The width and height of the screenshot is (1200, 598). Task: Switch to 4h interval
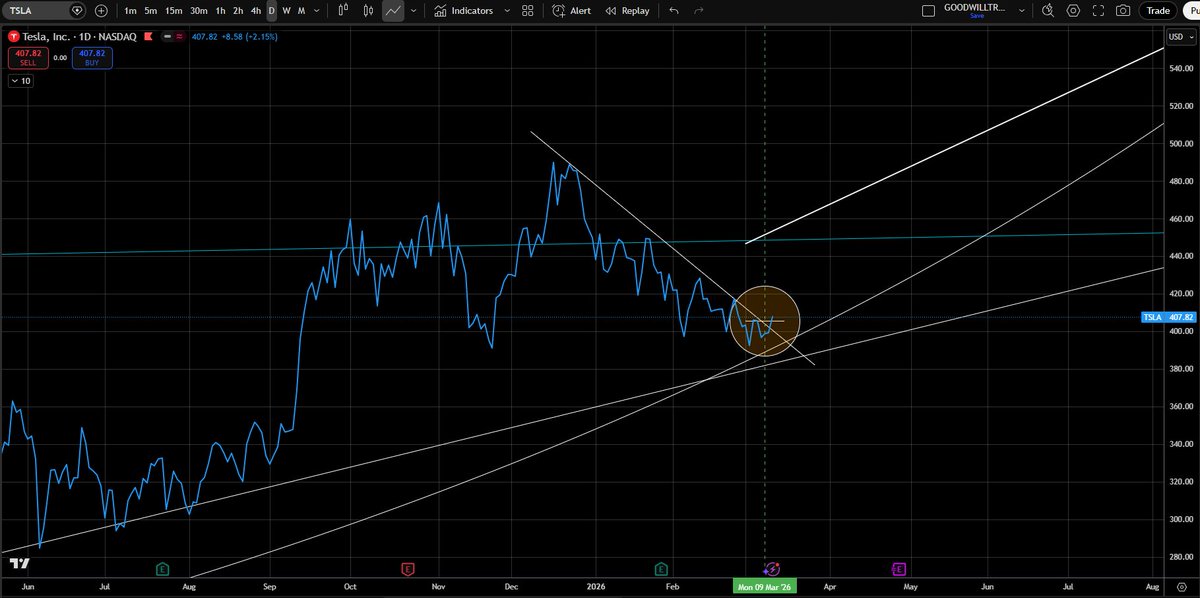tap(257, 11)
